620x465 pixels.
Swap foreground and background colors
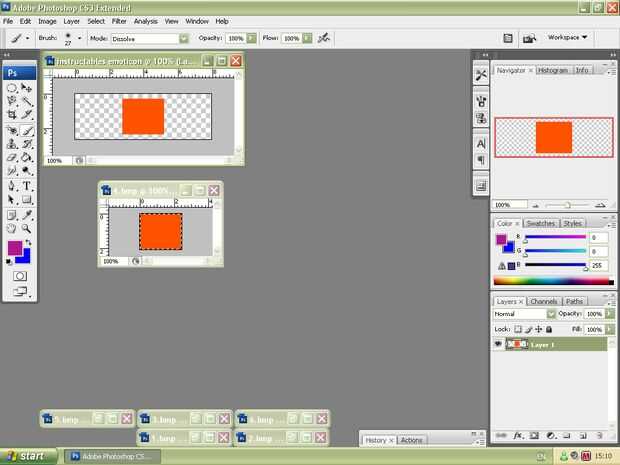[x=28, y=242]
